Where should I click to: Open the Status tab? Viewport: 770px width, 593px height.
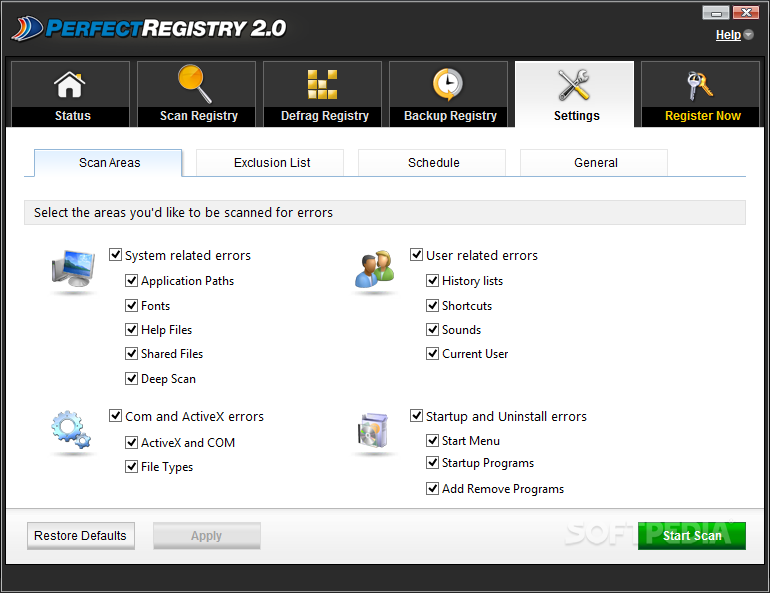(70, 94)
